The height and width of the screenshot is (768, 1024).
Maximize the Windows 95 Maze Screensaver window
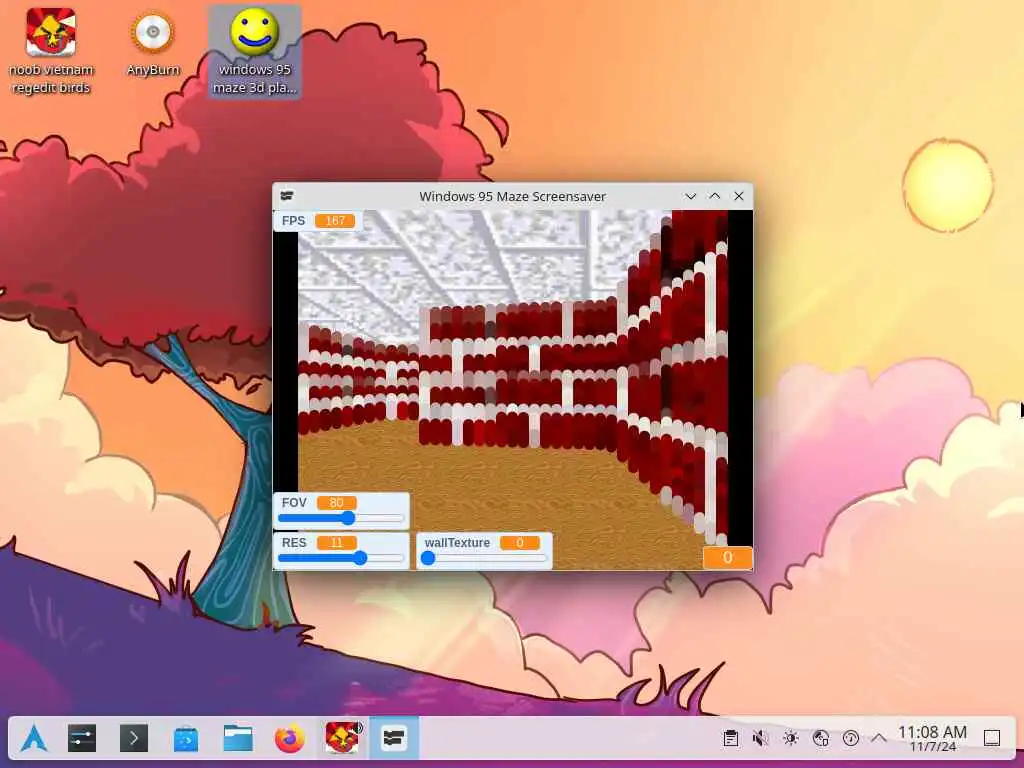(x=714, y=196)
